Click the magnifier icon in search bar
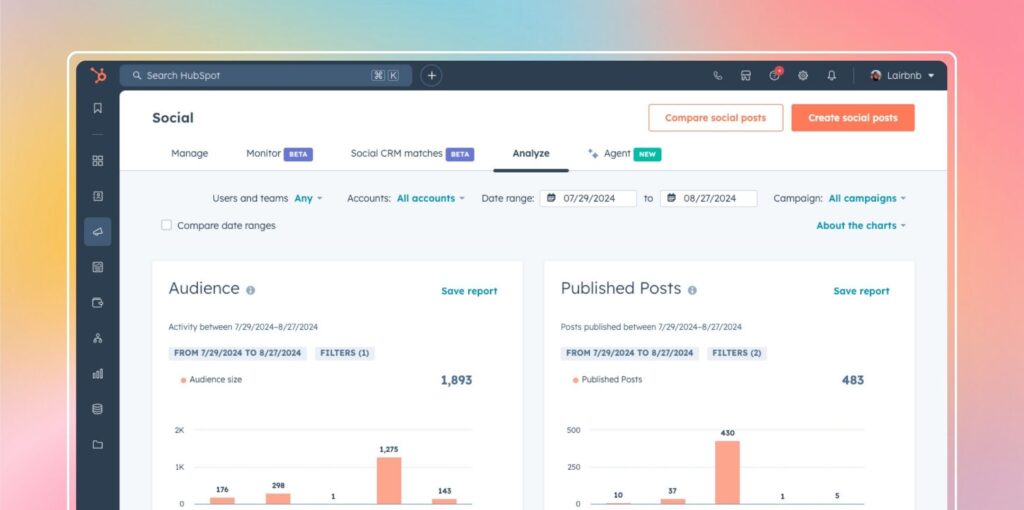This screenshot has width=1024, height=510. pyautogui.click(x=136, y=76)
